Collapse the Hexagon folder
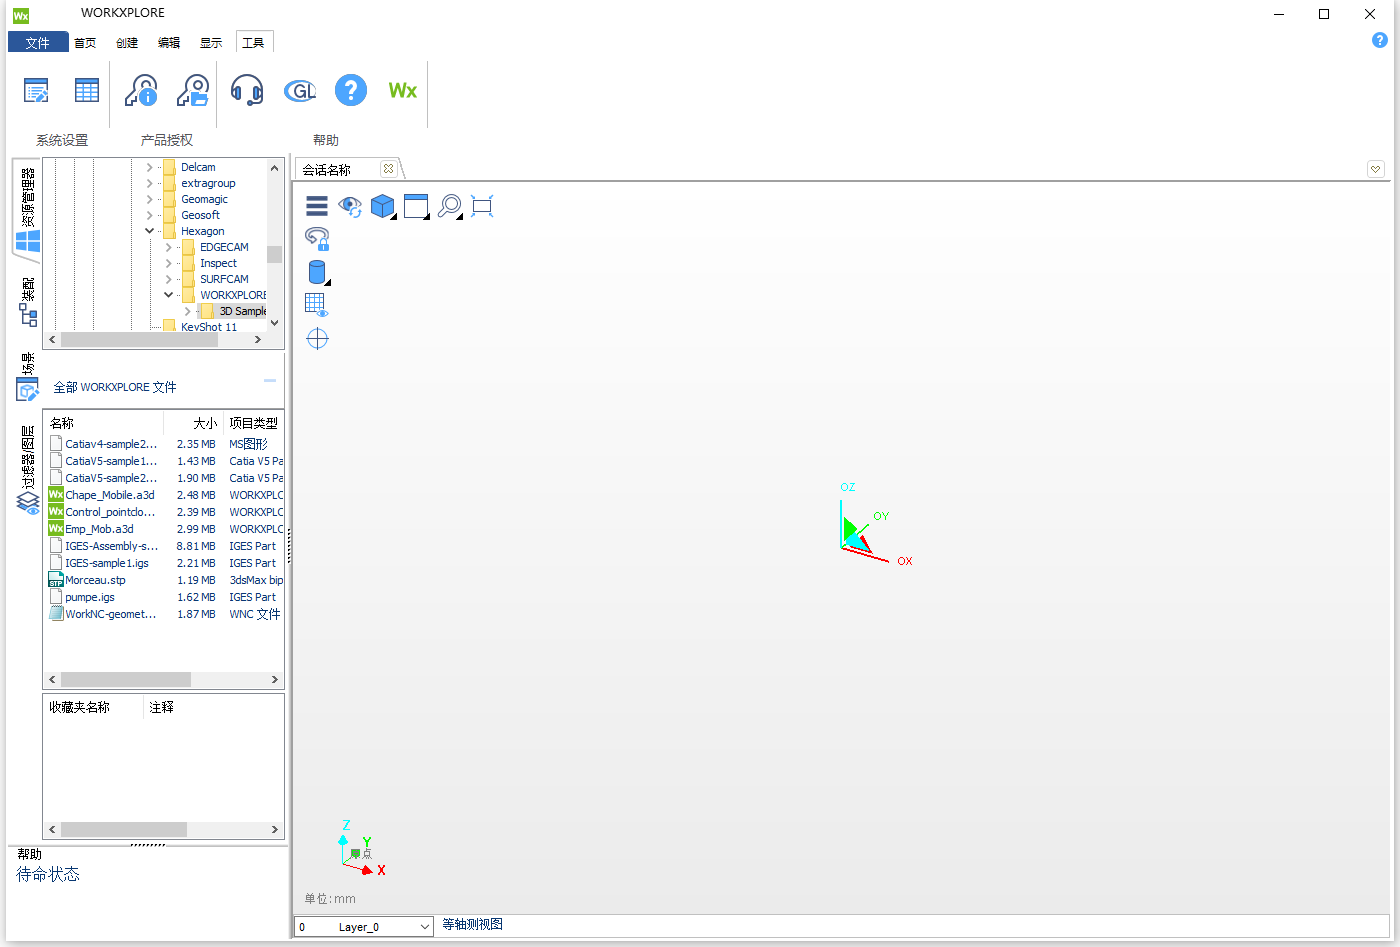 150,231
